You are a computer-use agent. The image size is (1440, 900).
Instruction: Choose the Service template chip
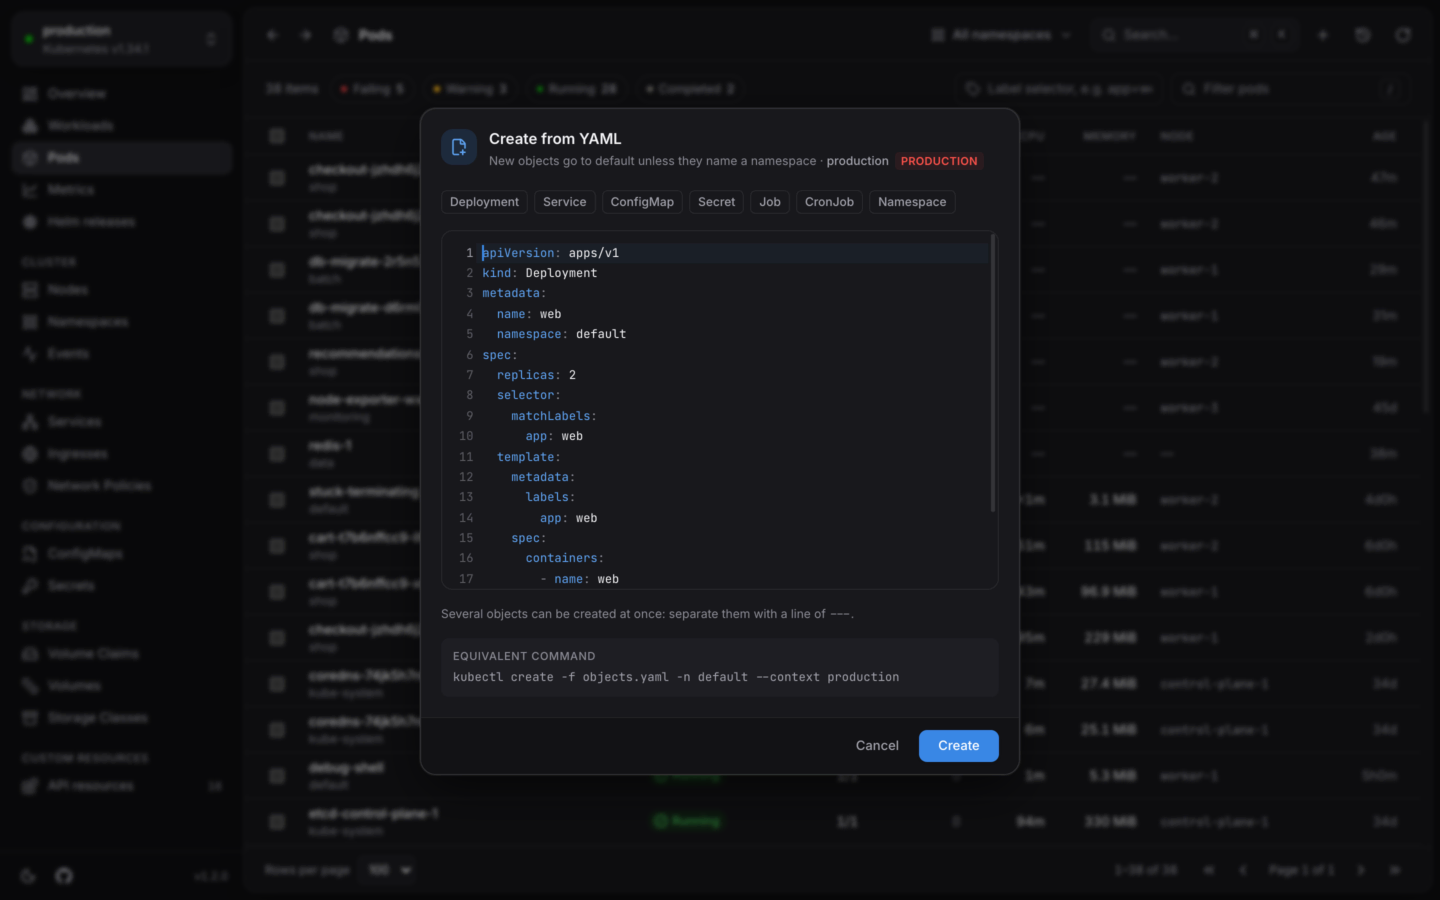(565, 202)
